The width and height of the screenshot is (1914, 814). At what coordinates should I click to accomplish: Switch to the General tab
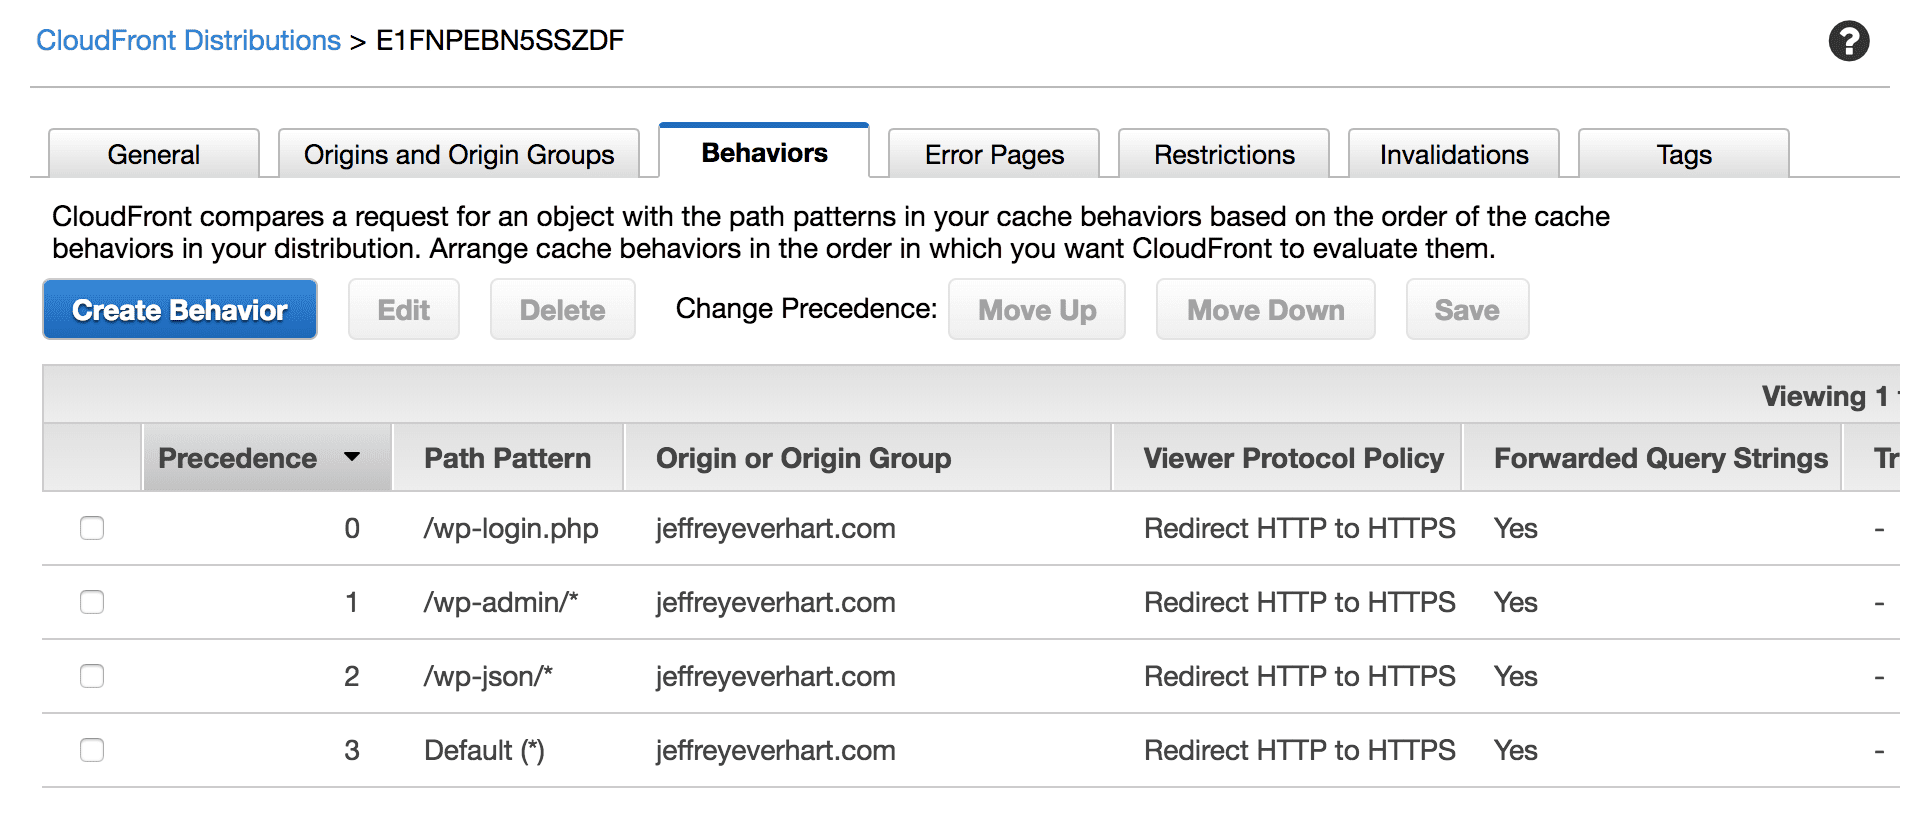click(x=153, y=154)
